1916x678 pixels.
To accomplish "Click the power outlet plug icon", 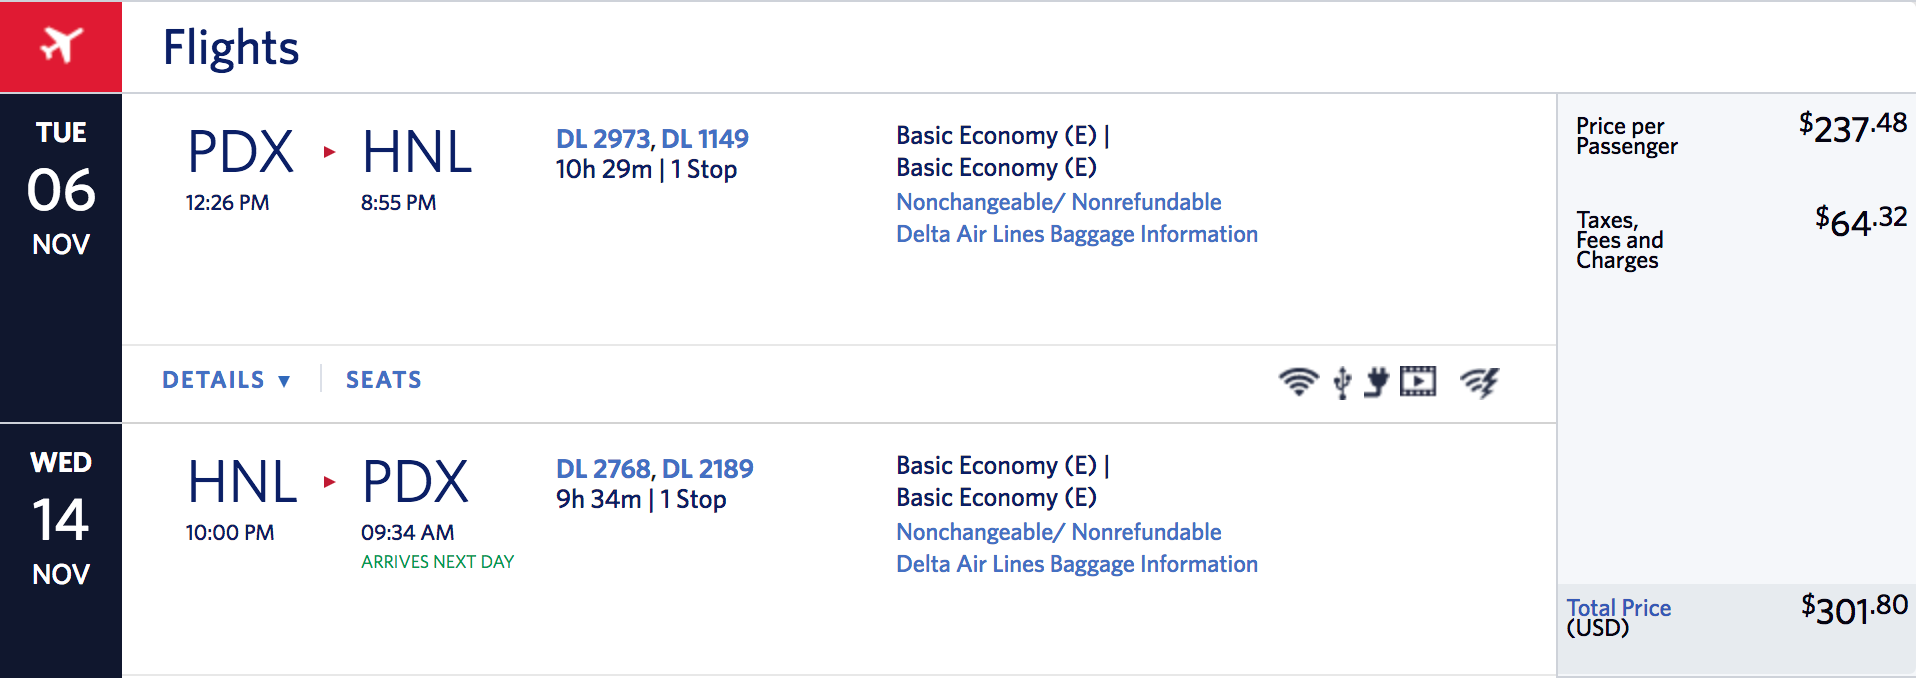I will click(1377, 381).
